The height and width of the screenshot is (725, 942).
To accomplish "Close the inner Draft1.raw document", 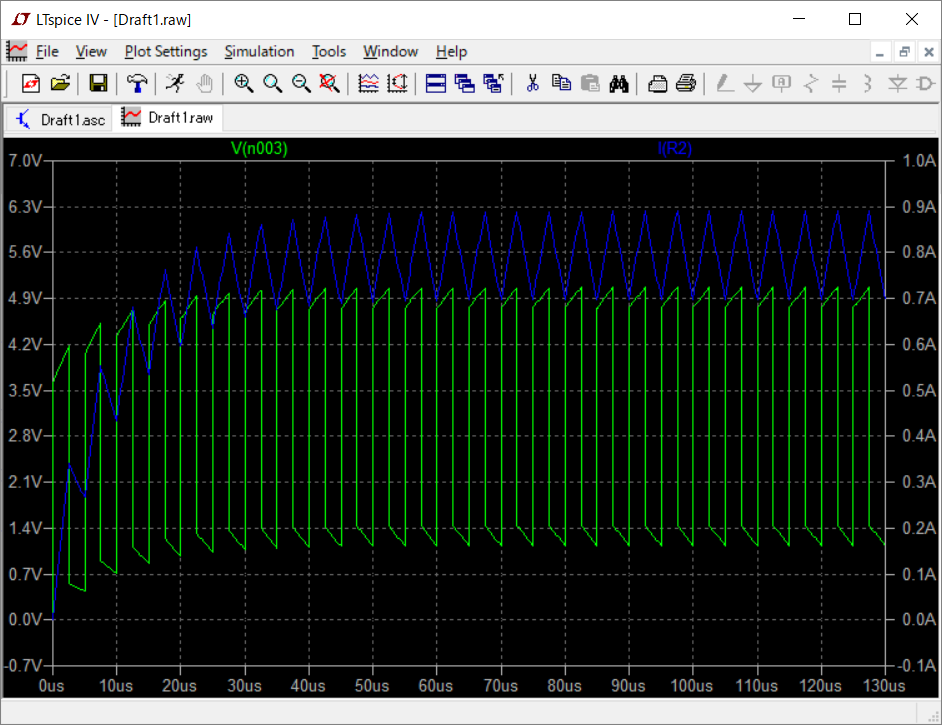I will click(x=929, y=52).
